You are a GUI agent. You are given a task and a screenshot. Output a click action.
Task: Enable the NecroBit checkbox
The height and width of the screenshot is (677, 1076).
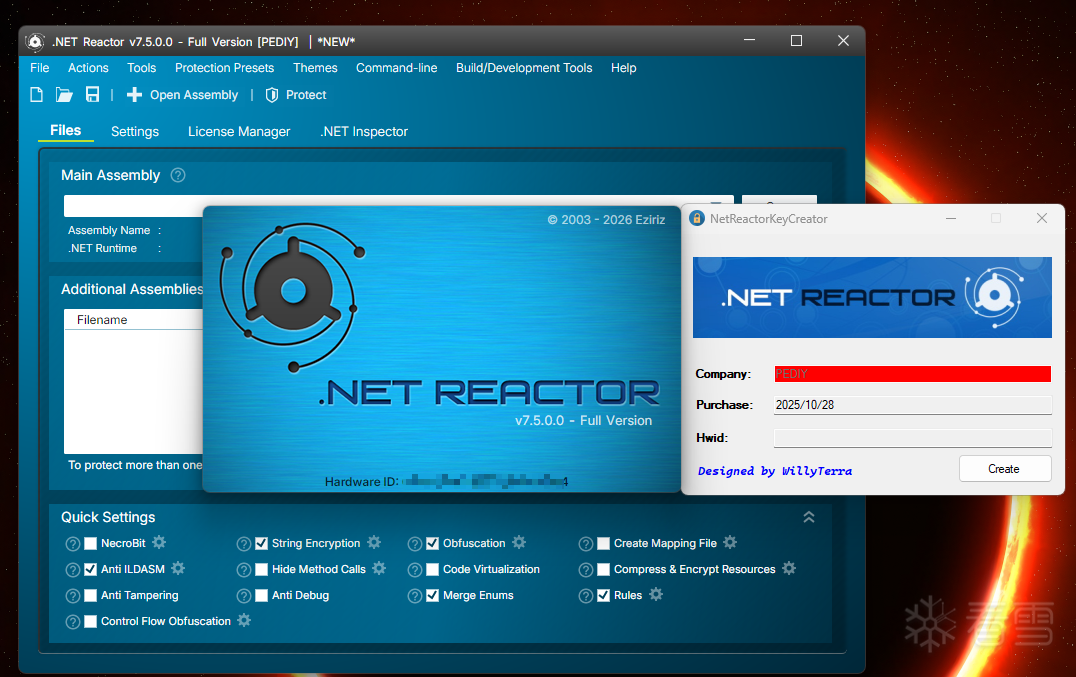click(91, 542)
